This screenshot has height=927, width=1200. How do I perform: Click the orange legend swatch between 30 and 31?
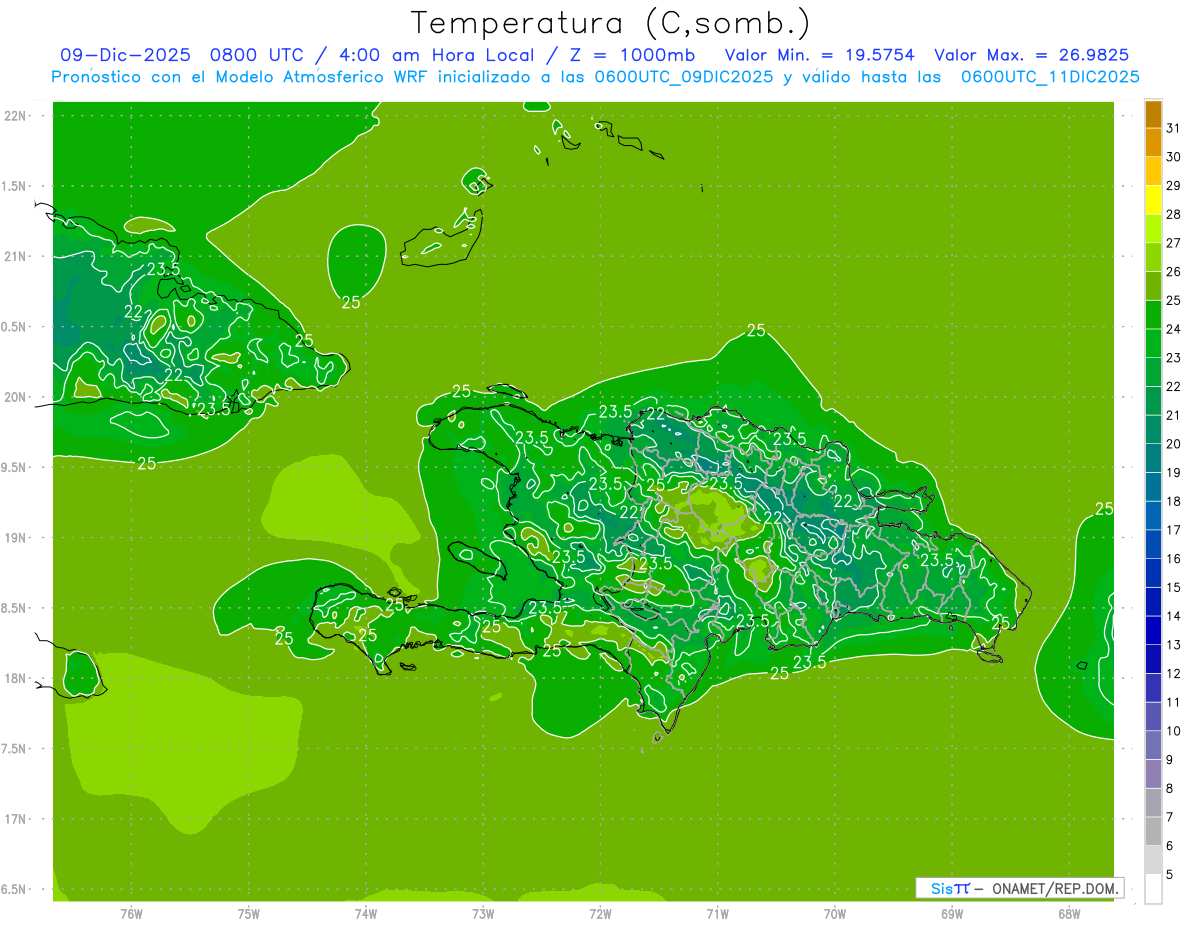click(1153, 143)
